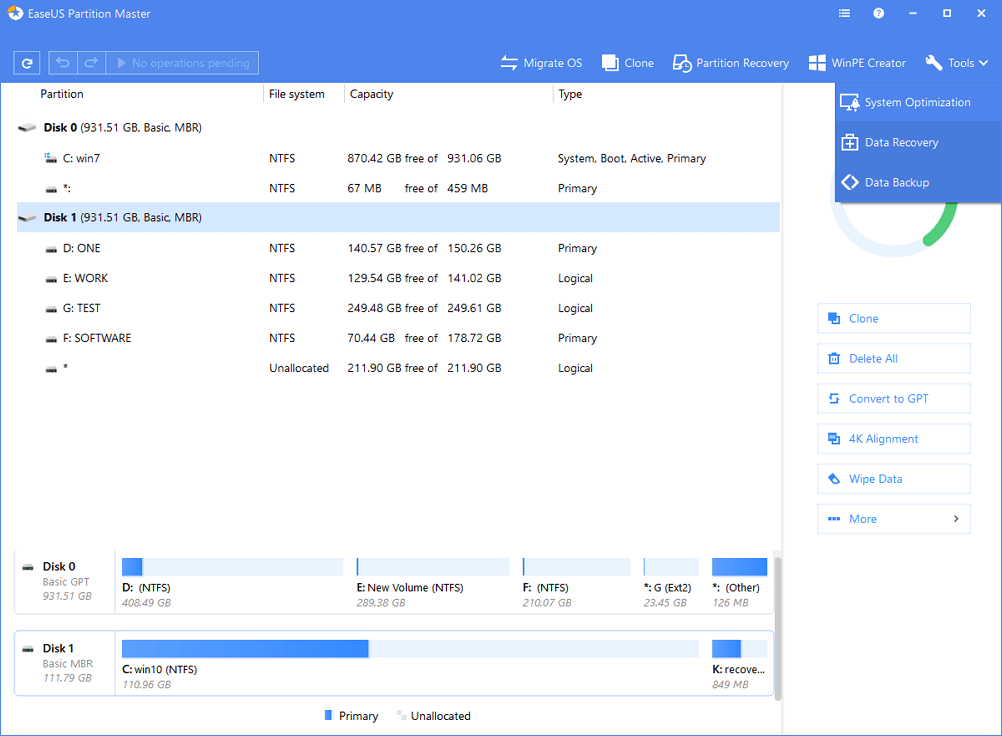The image size is (1002, 736).
Task: Click the Clone button in side panel
Action: 893,318
